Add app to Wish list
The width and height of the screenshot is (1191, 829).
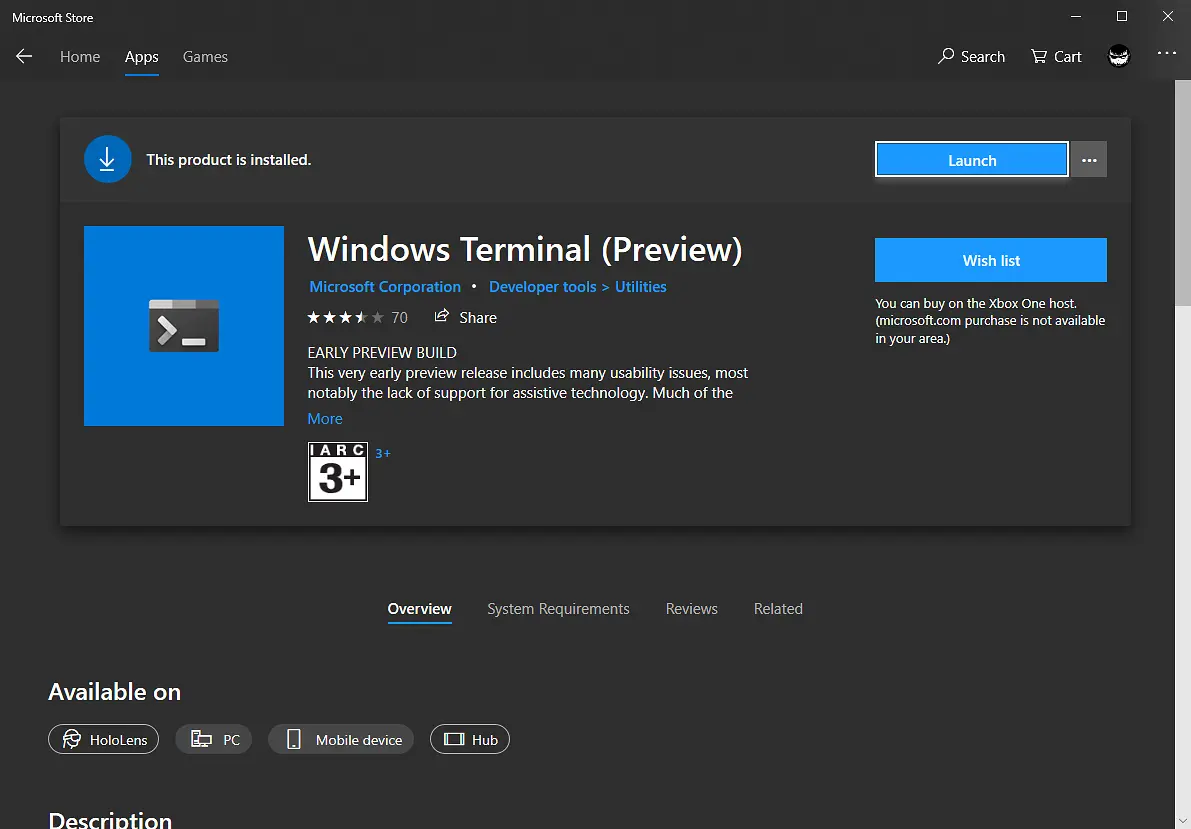point(990,260)
